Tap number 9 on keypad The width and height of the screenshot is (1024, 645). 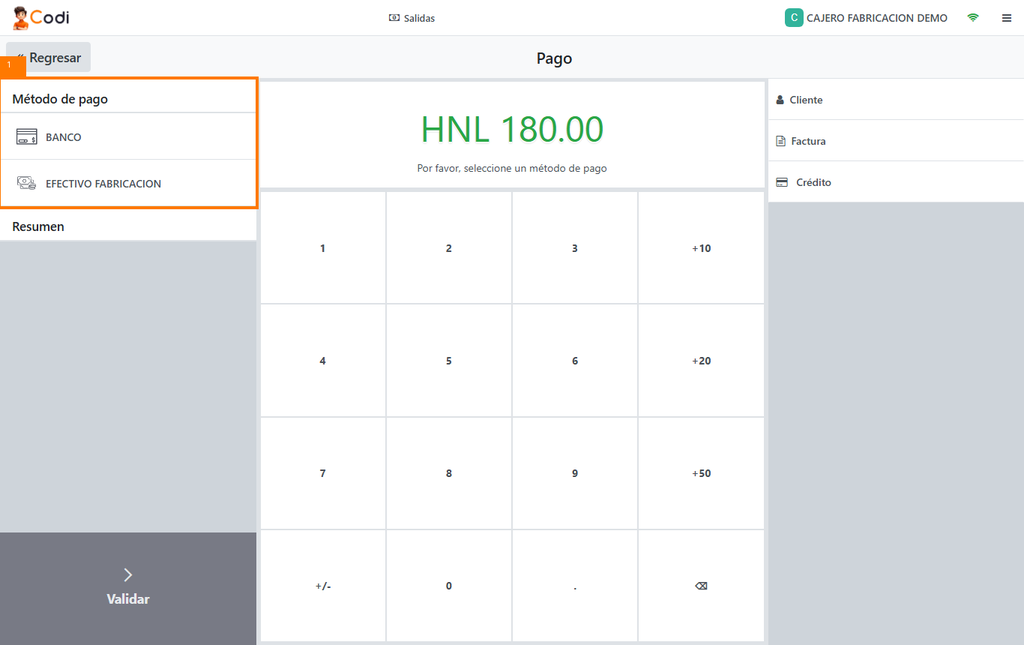tap(575, 473)
